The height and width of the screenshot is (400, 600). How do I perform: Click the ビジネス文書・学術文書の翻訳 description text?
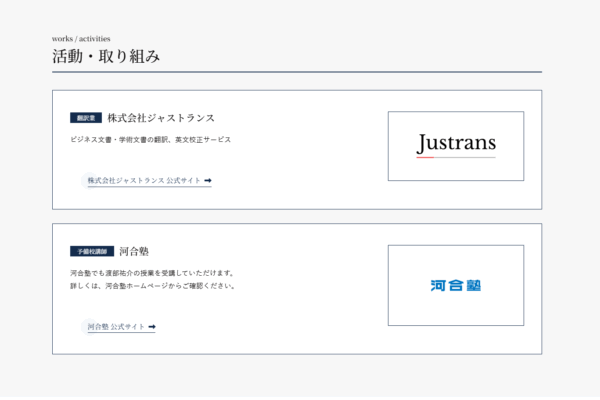150,140
